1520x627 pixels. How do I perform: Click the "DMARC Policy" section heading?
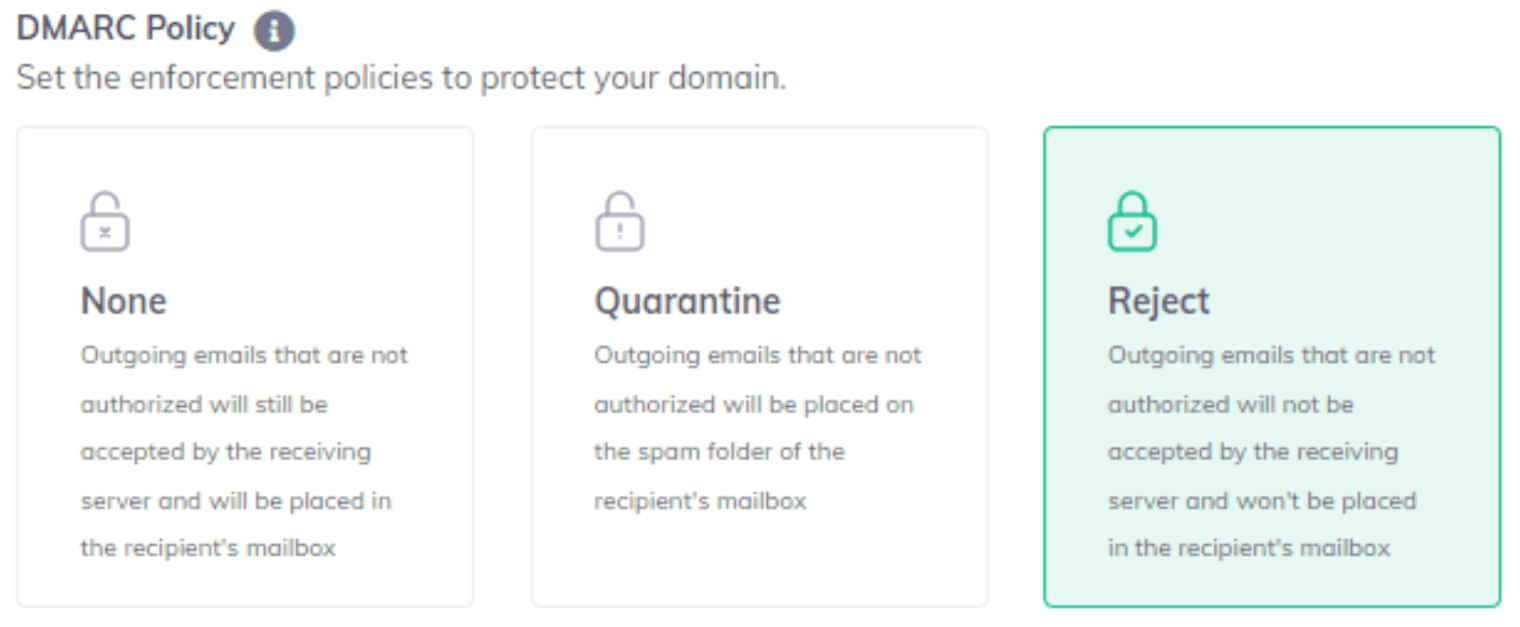(126, 29)
